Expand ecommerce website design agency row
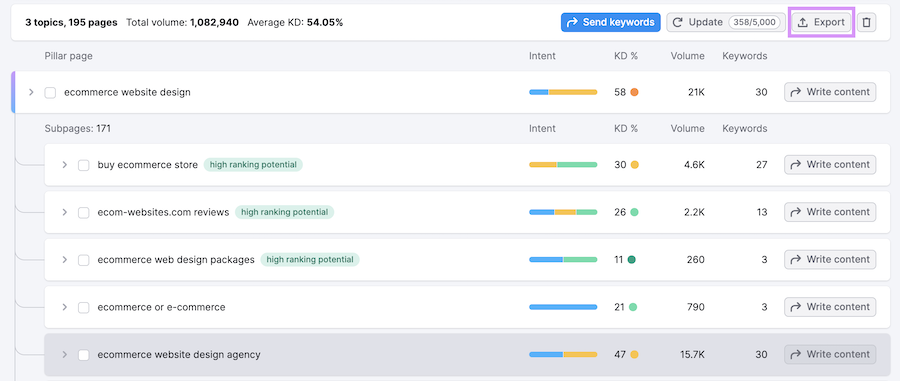Image resolution: width=900 pixels, height=381 pixels. (x=65, y=355)
